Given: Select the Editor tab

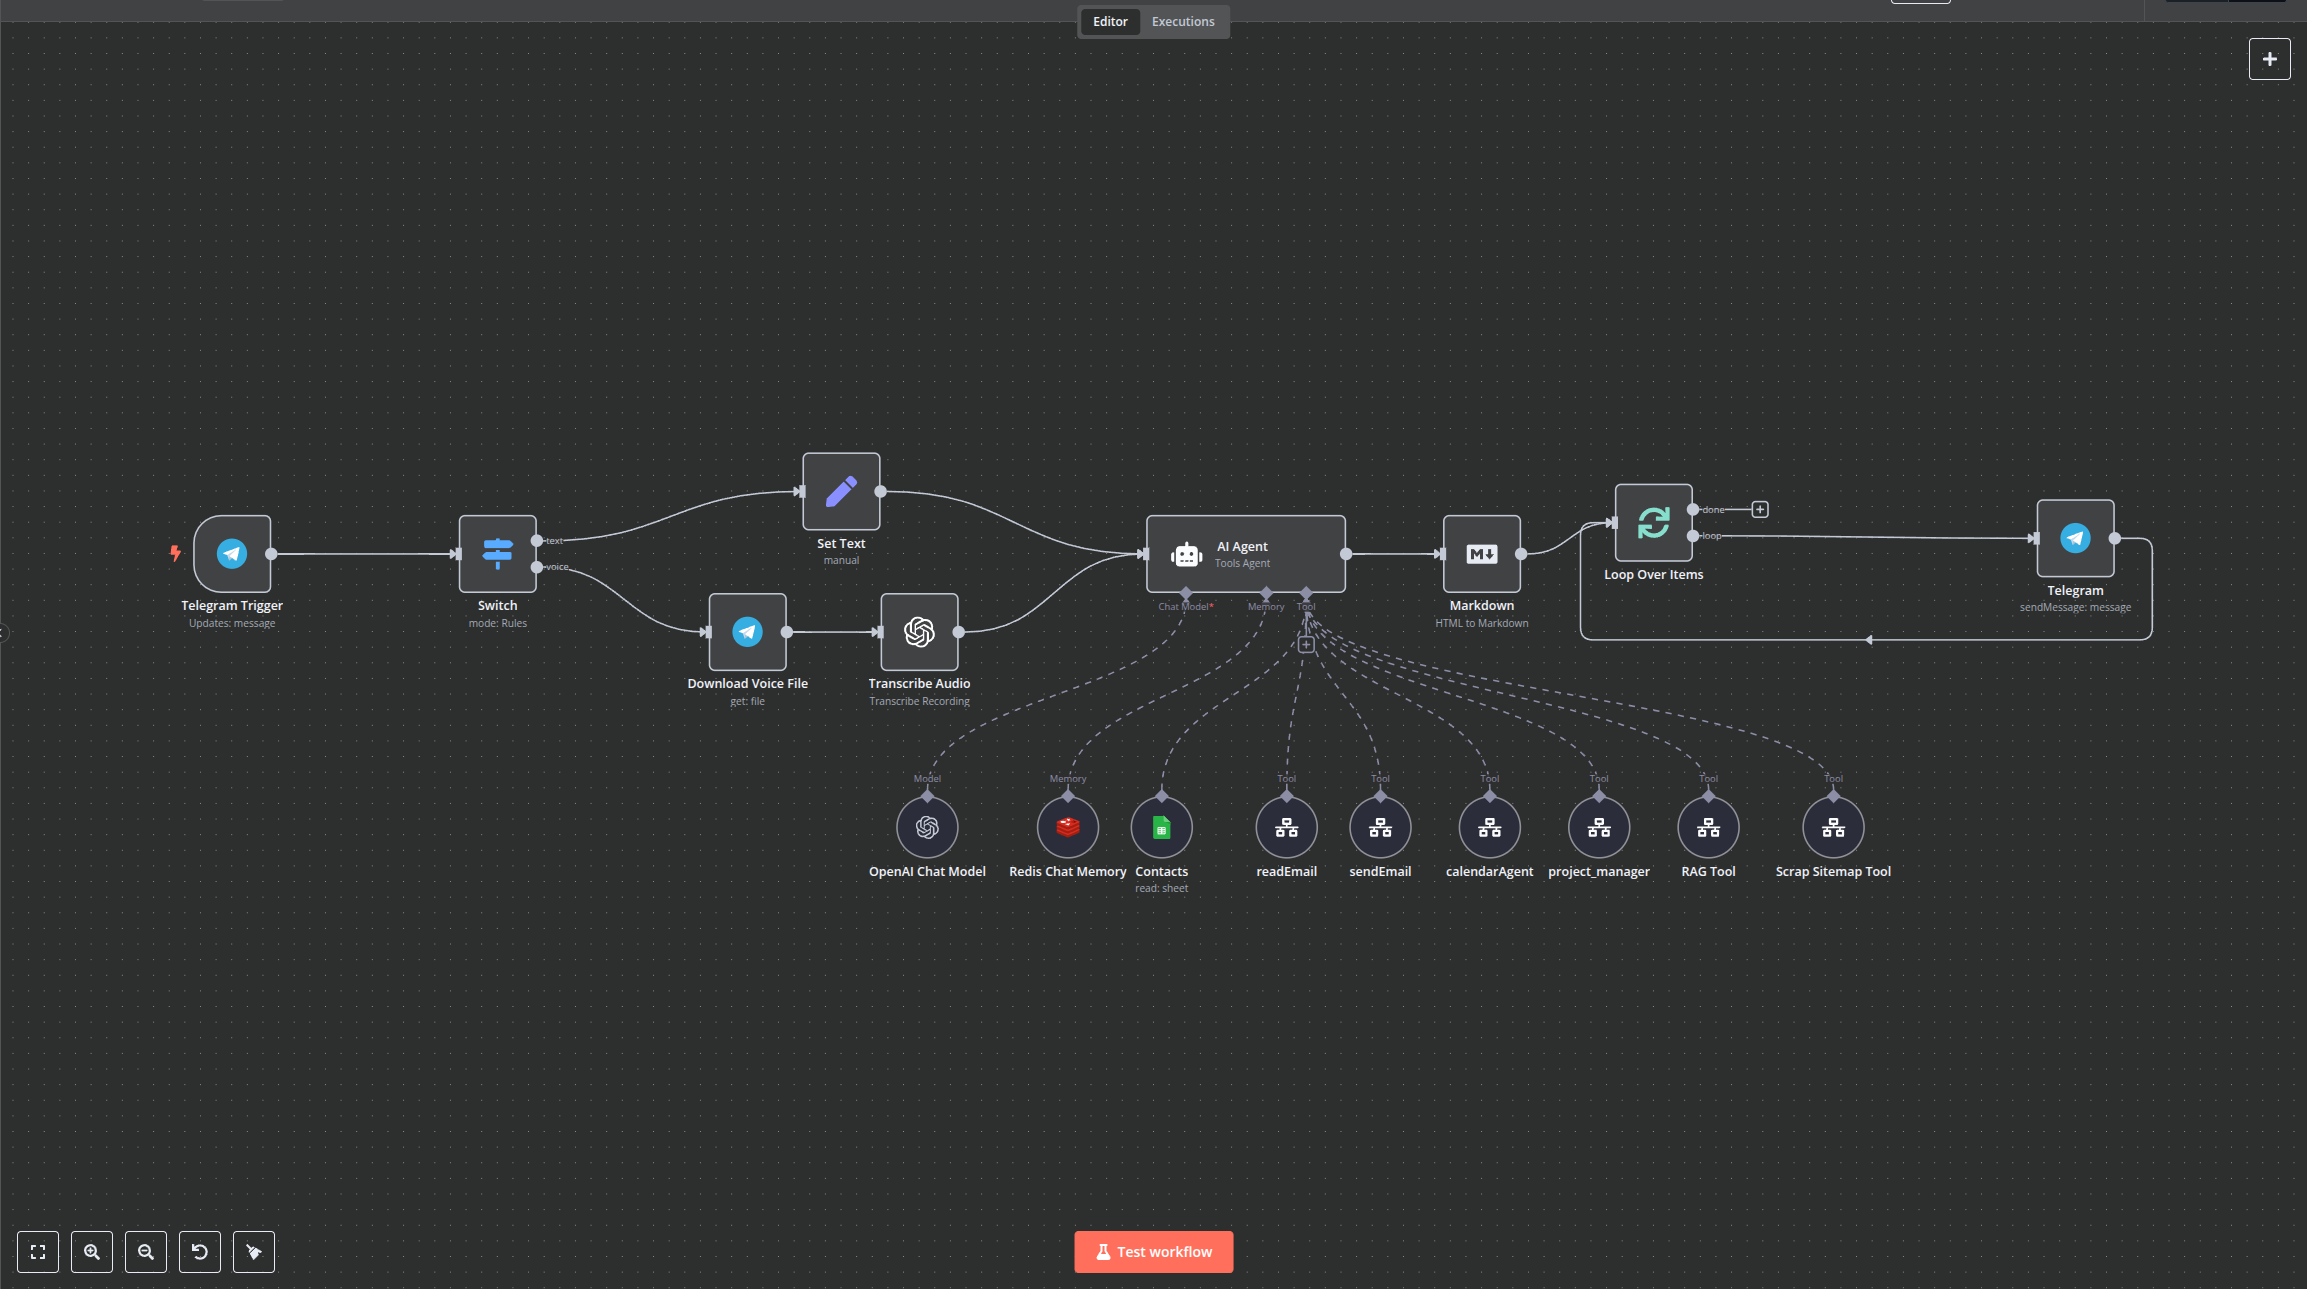Looking at the screenshot, I should tap(1110, 21).
